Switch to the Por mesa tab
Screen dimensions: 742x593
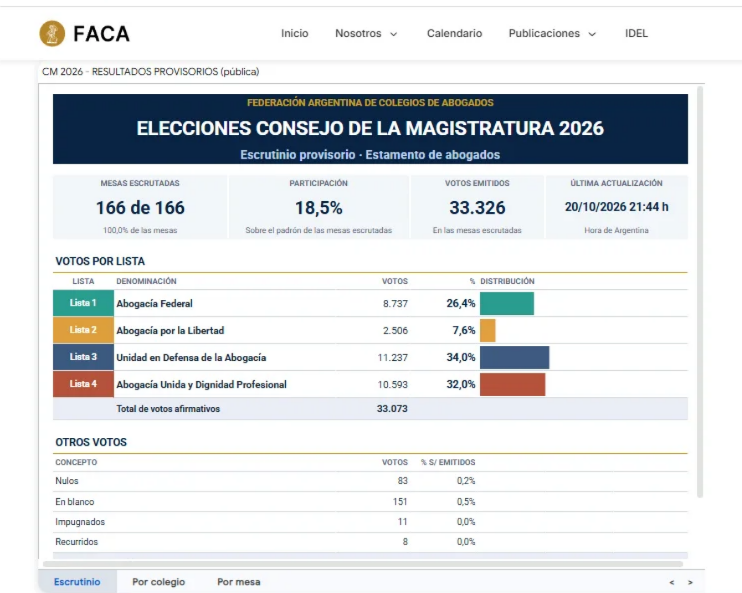point(238,582)
